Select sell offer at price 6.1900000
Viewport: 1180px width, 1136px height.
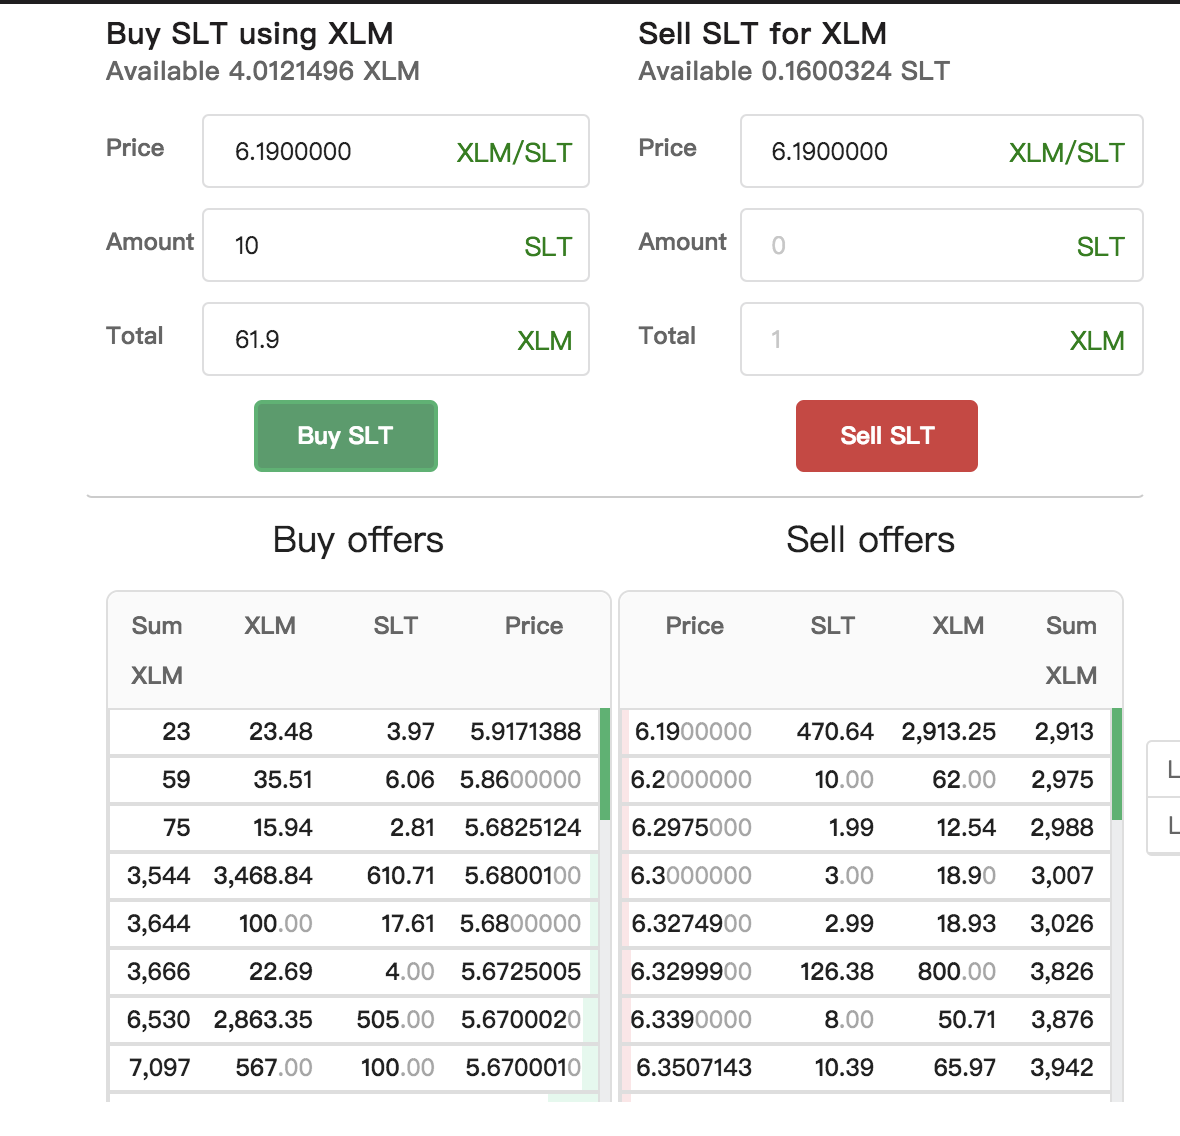pos(866,732)
